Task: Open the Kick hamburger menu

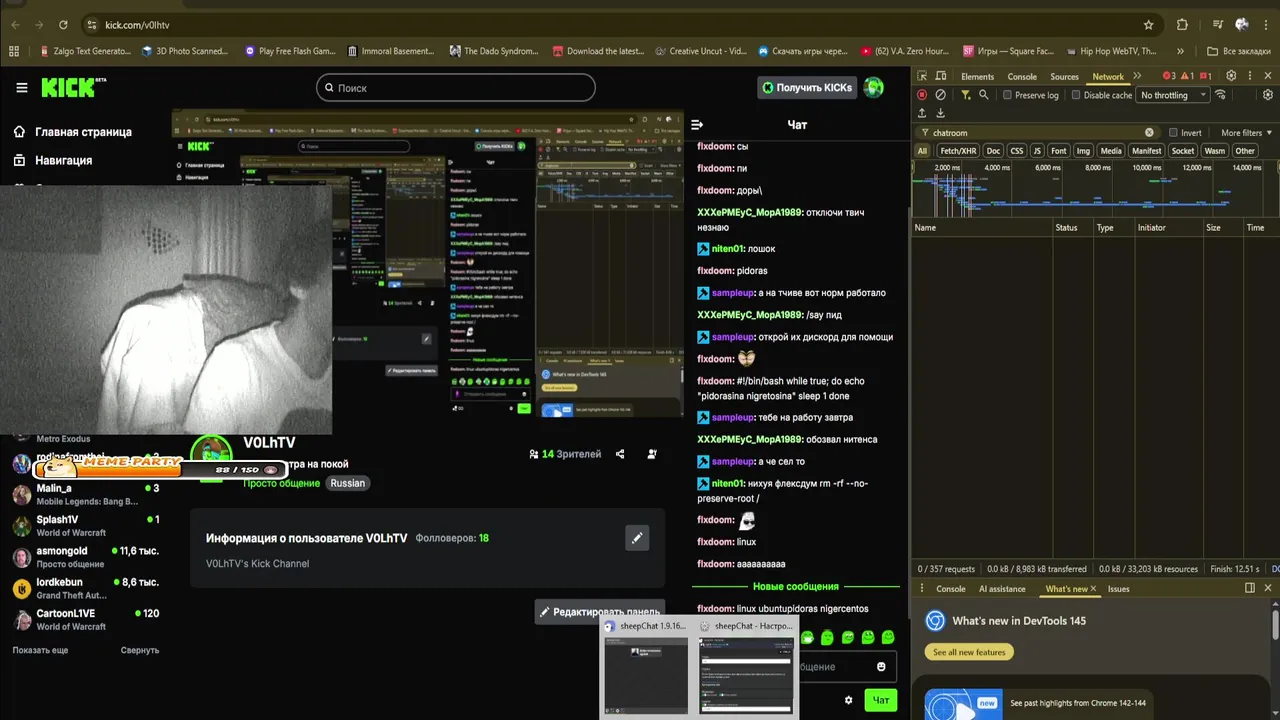Action: [21, 88]
